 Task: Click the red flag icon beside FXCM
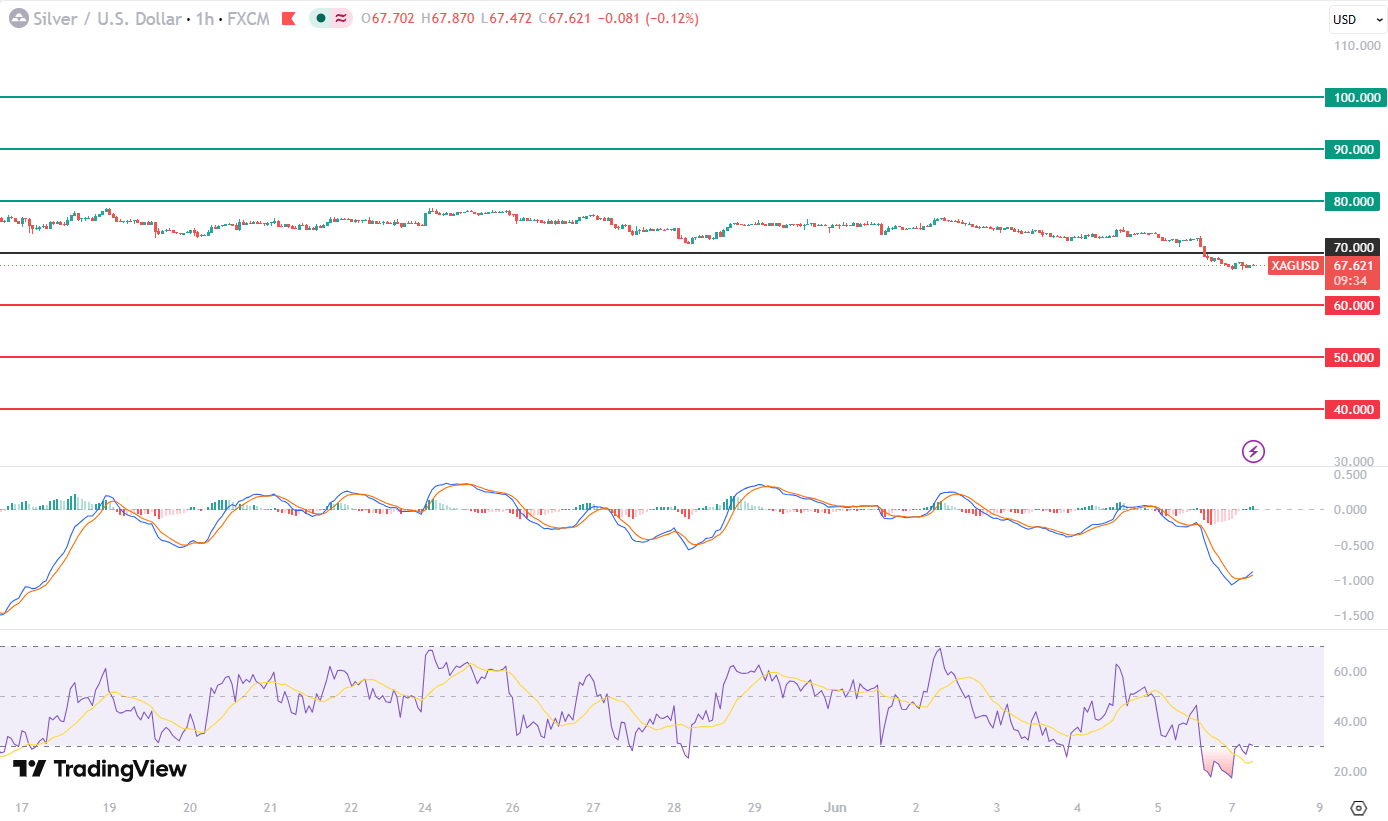[288, 18]
